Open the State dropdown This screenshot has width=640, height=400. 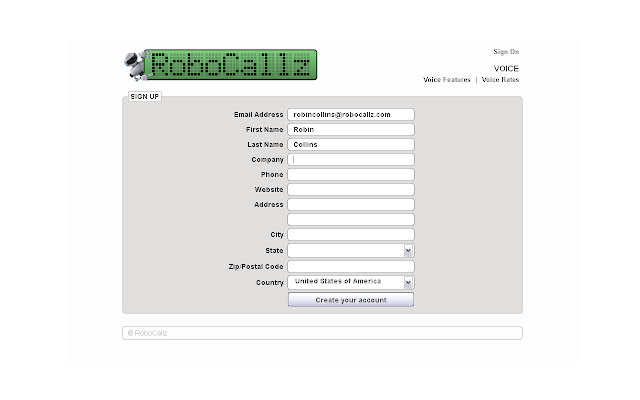tap(351, 251)
